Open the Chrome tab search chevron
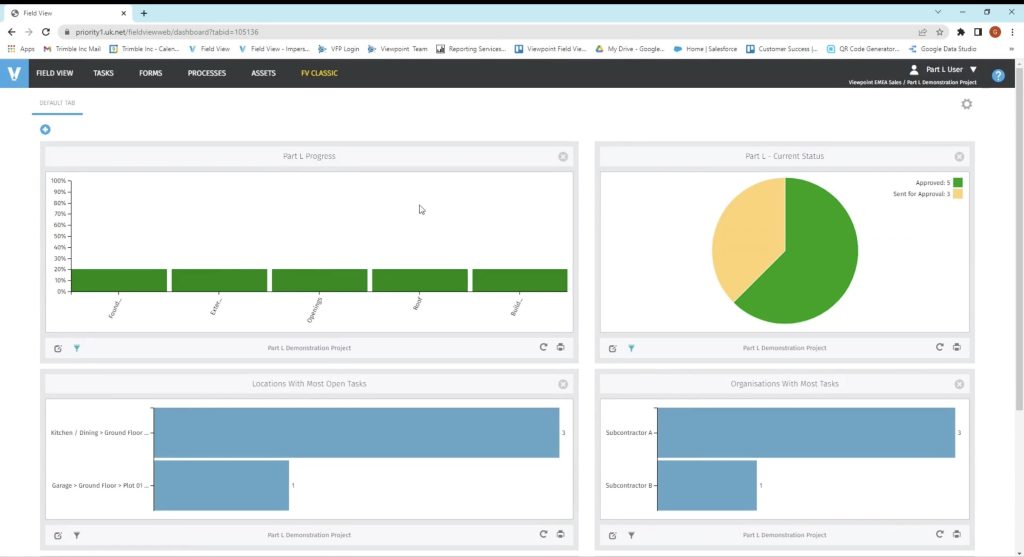This screenshot has width=1024, height=557. [x=938, y=12]
